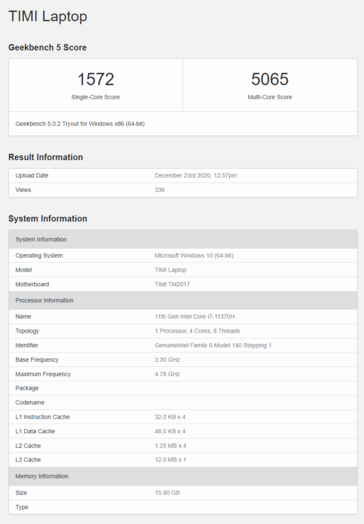Select Microsoft Windows 10 (64-bit) value
This screenshot has width=364, height=524.
click(194, 256)
